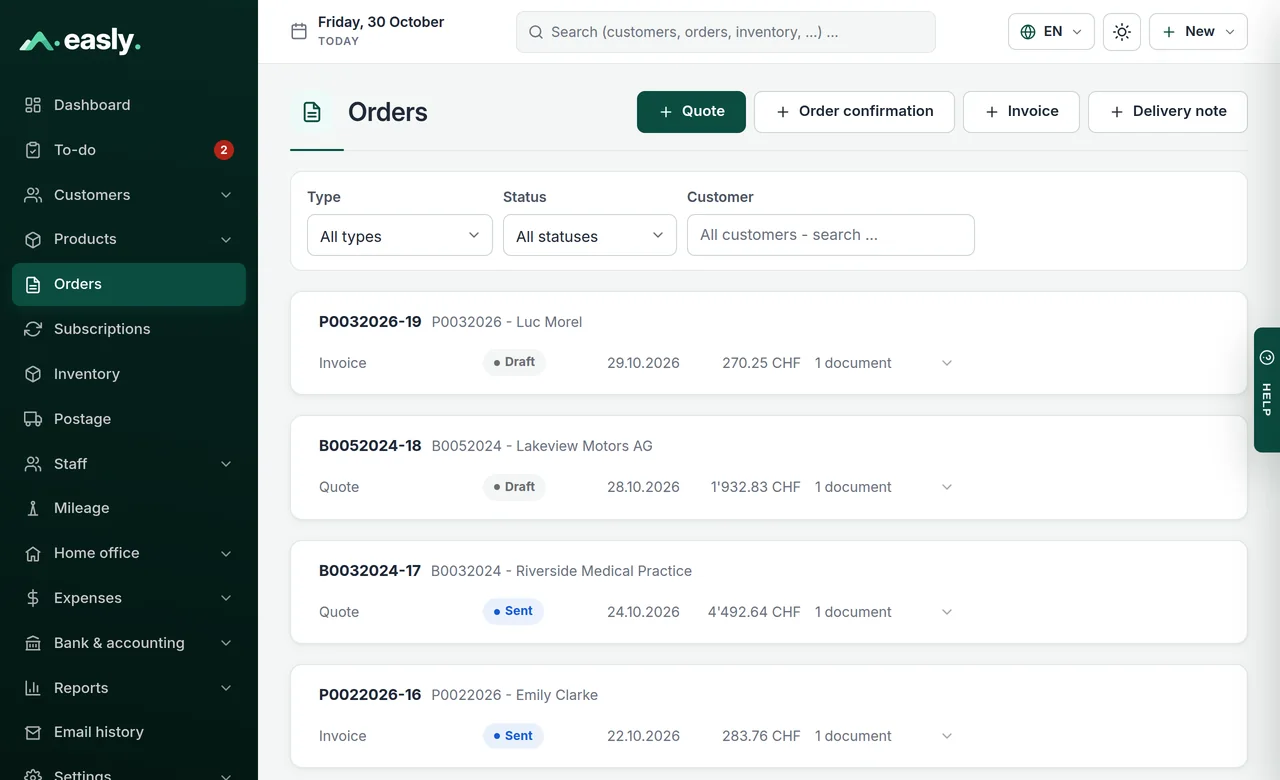The height and width of the screenshot is (780, 1280).
Task: Open the EN language dropdown
Action: (x=1051, y=32)
